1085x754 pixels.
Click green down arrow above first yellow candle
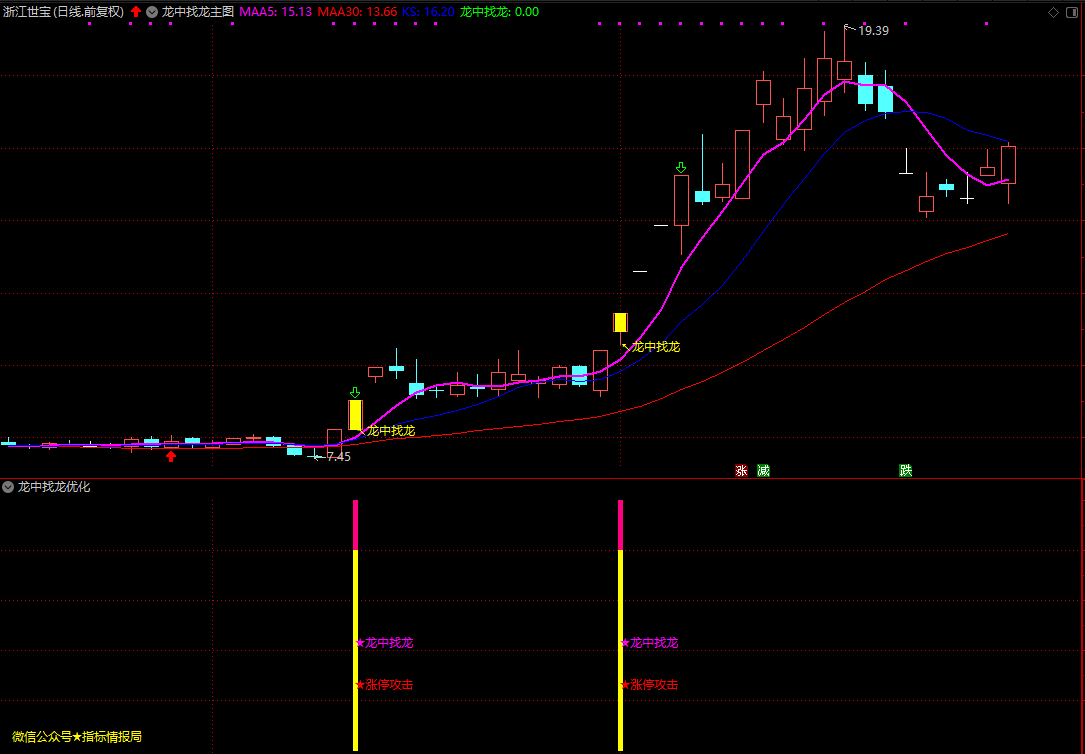(x=355, y=393)
